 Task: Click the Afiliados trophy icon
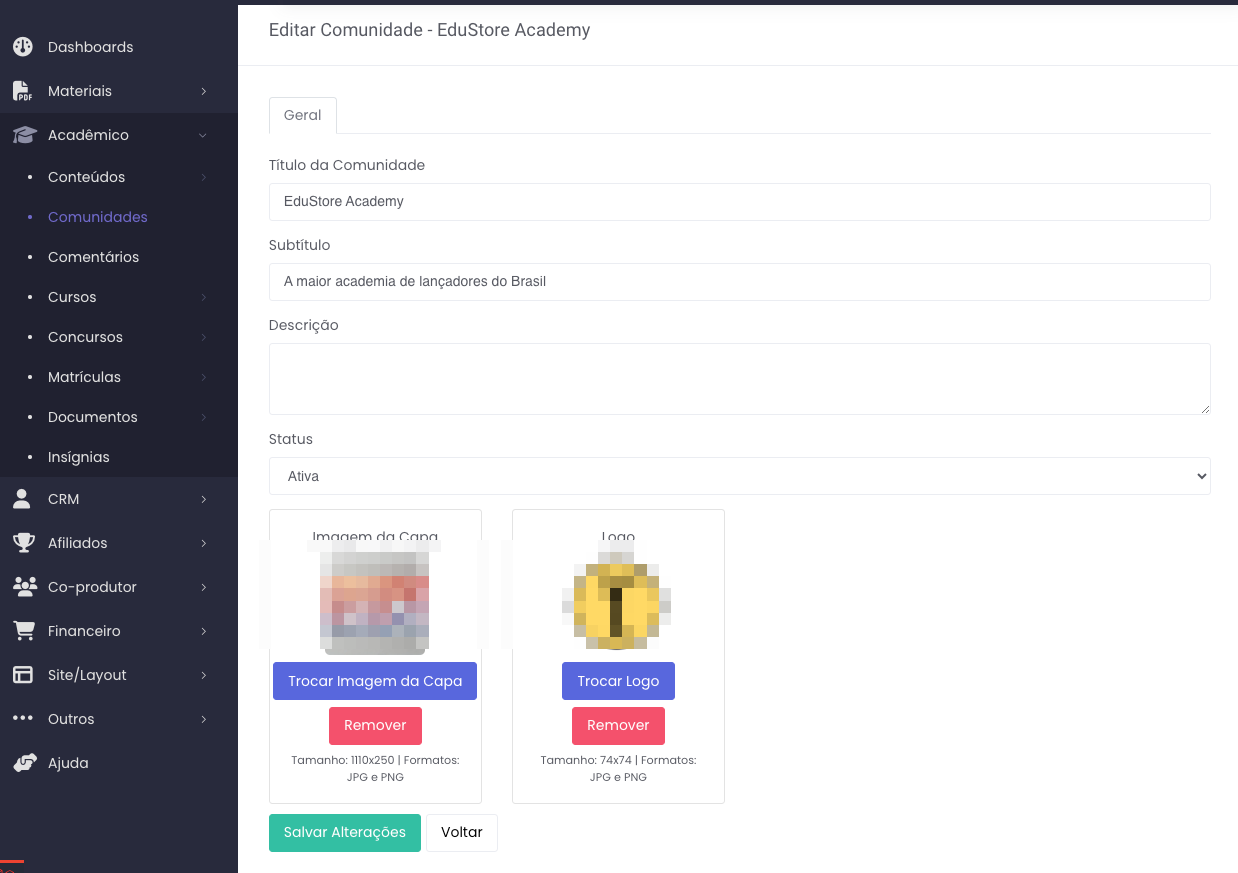23,543
